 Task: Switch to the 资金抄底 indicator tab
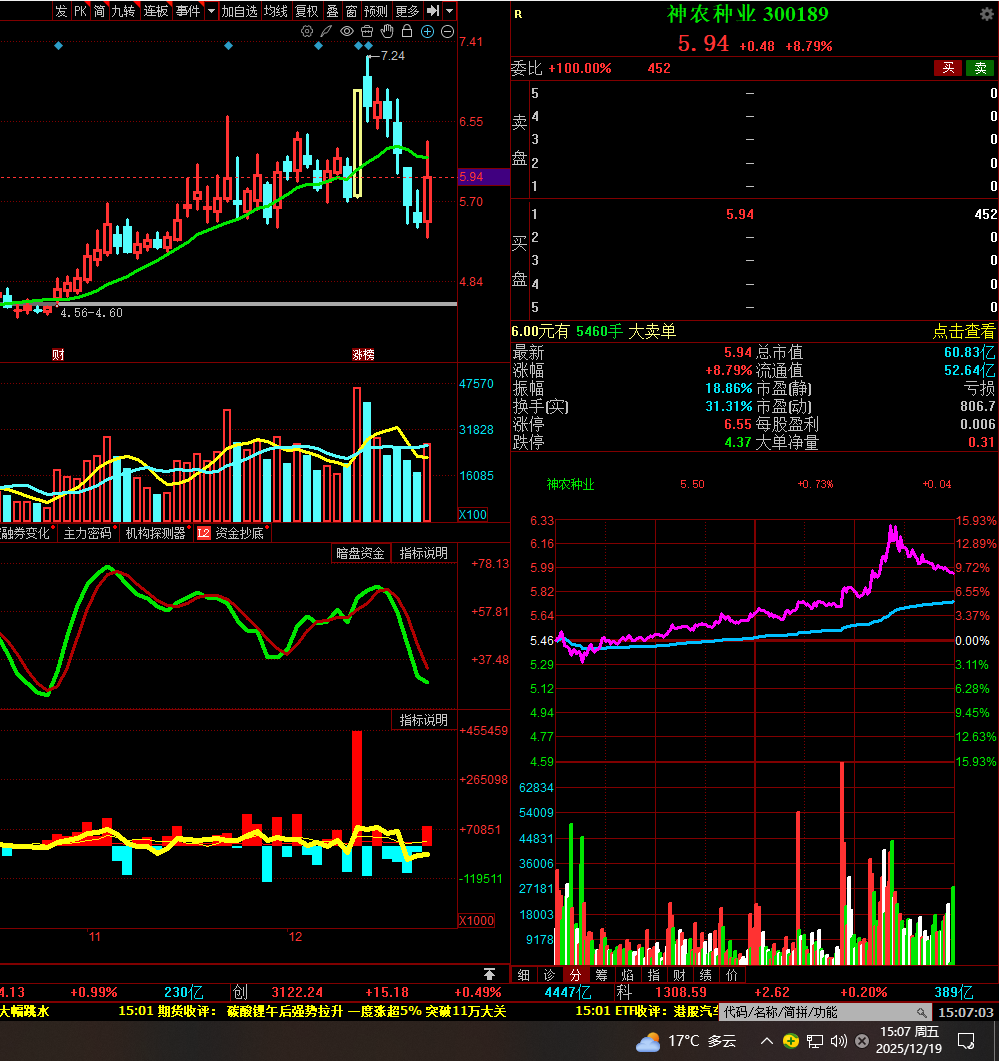(239, 533)
